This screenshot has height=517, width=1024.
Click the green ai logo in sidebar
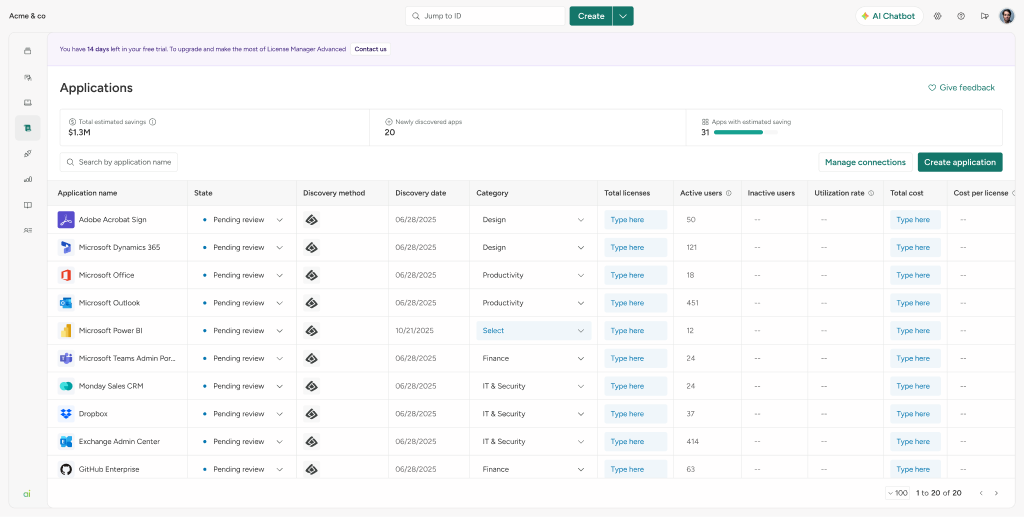[27, 494]
